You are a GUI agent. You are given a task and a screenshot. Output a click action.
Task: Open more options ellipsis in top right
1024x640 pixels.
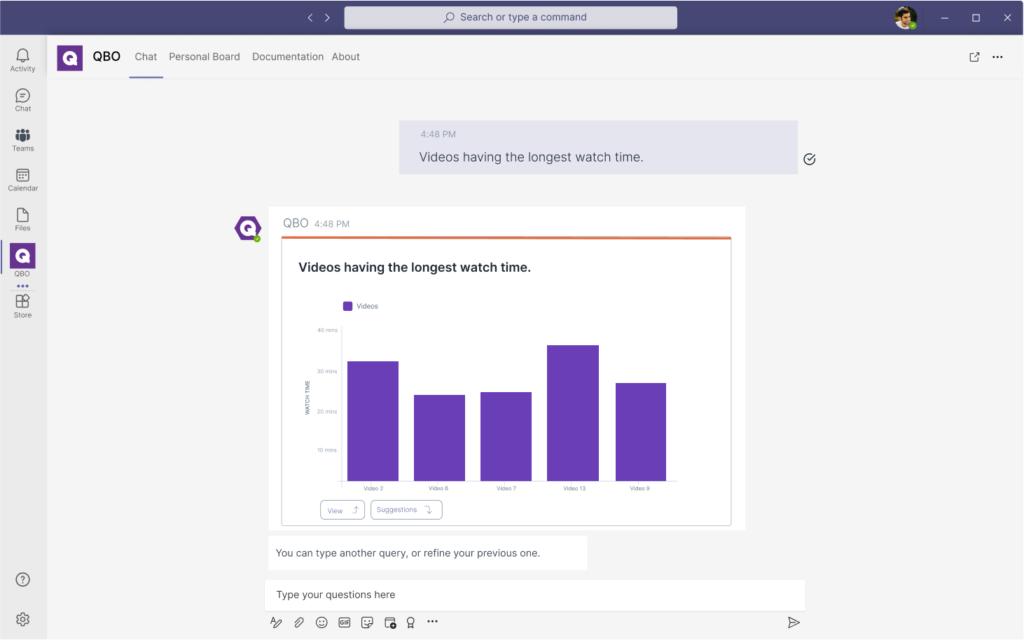997,57
